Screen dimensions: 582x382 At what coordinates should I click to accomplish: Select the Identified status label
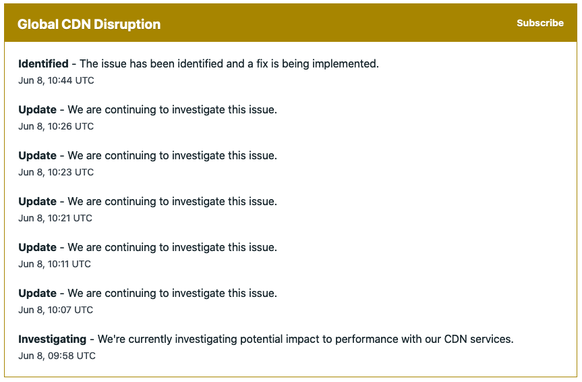43,64
